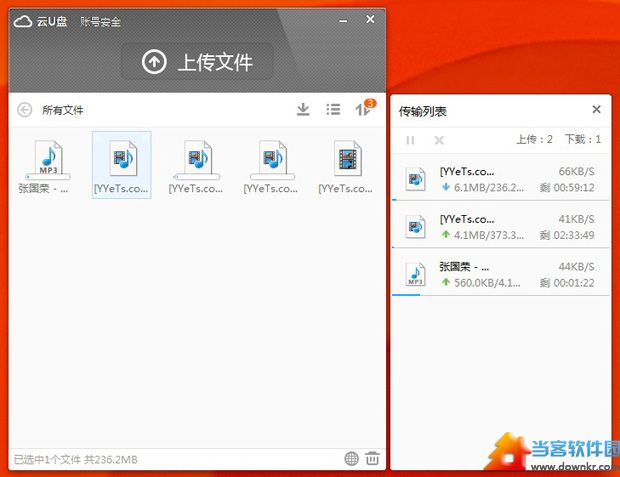Select the highlighted [YYeTs.co... file

pos(121,165)
